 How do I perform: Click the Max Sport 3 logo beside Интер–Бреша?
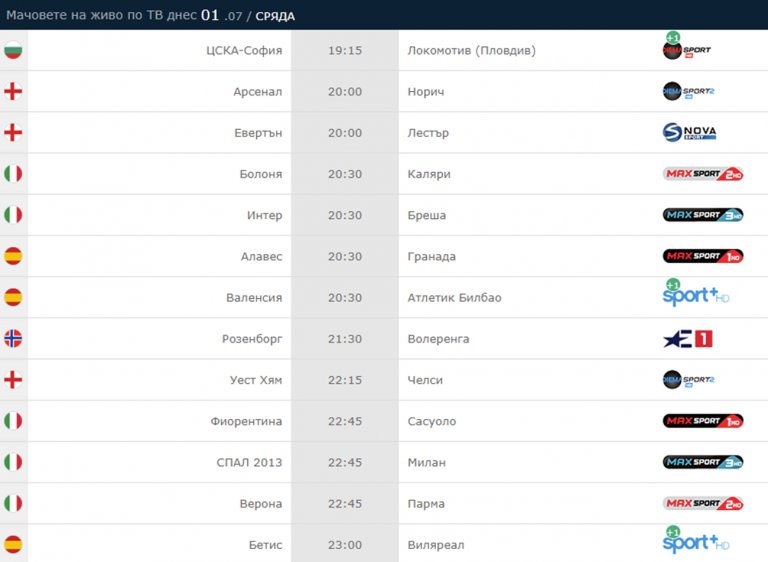[702, 215]
